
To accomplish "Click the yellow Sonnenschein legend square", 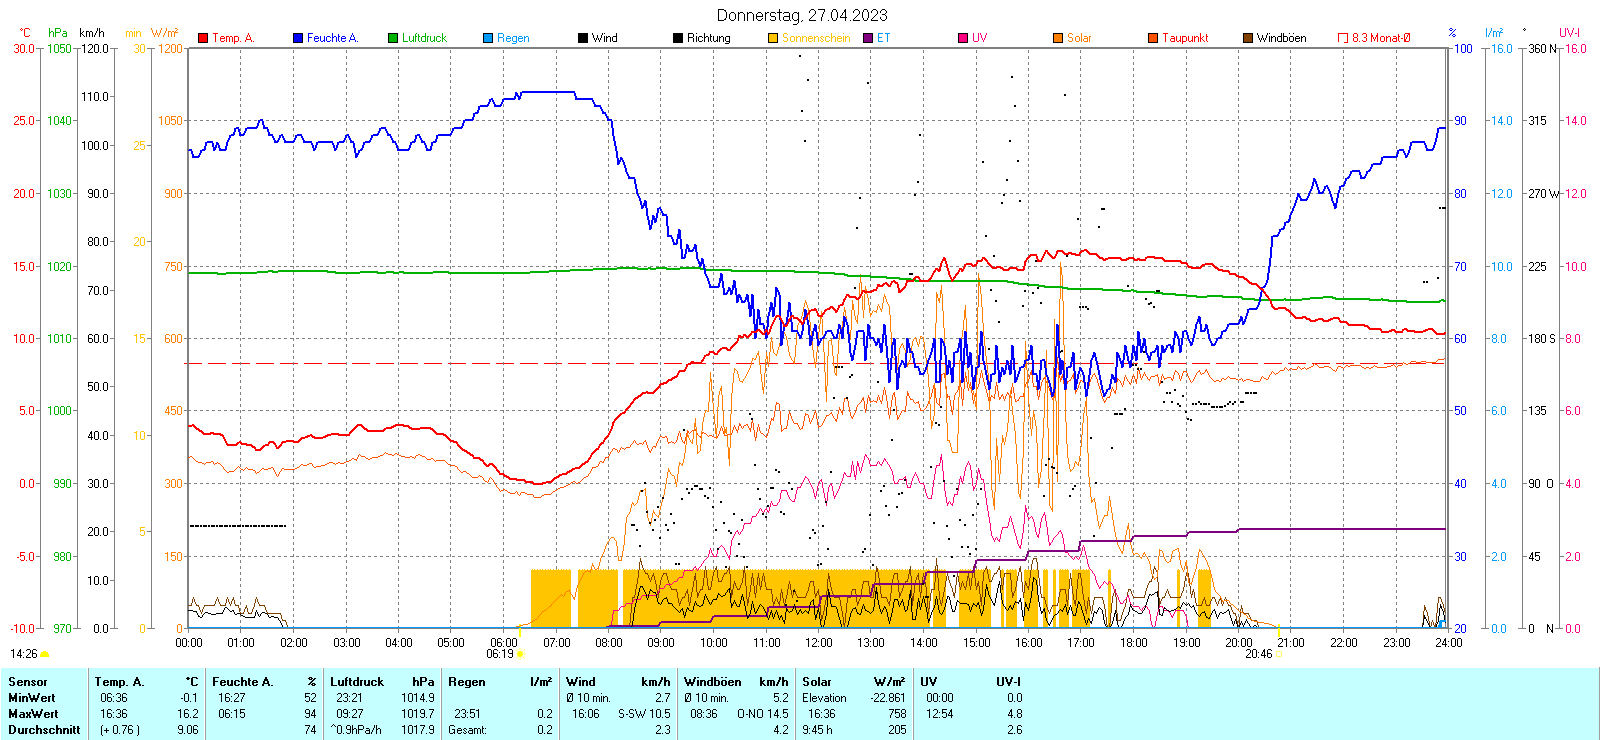I will tap(773, 38).
